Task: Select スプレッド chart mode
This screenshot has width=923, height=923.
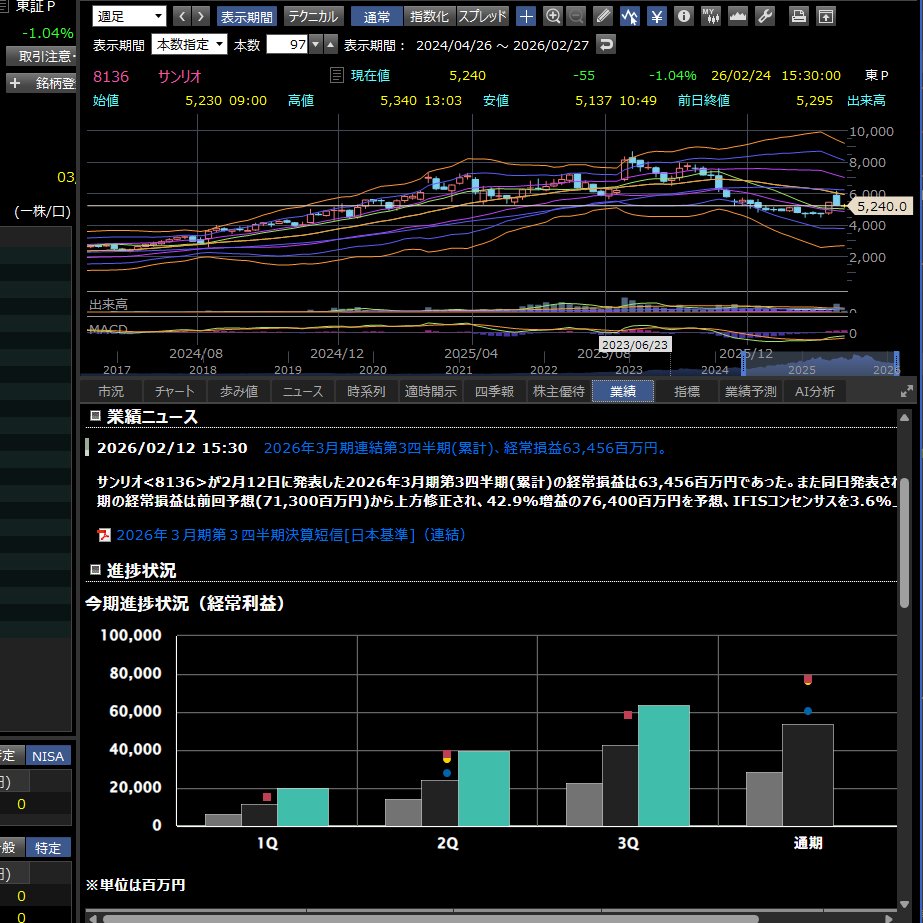Action: pyautogui.click(x=482, y=16)
